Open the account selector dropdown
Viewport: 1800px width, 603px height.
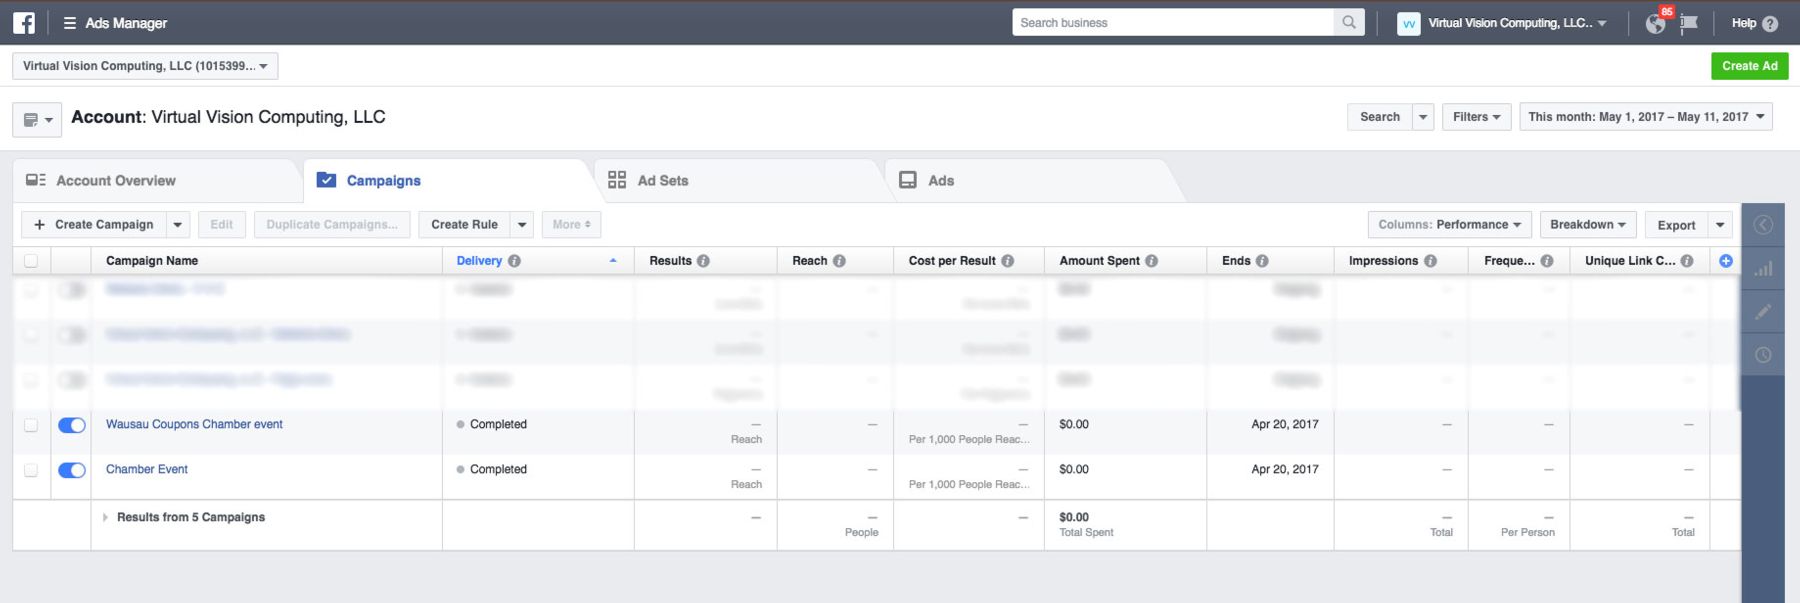145,66
